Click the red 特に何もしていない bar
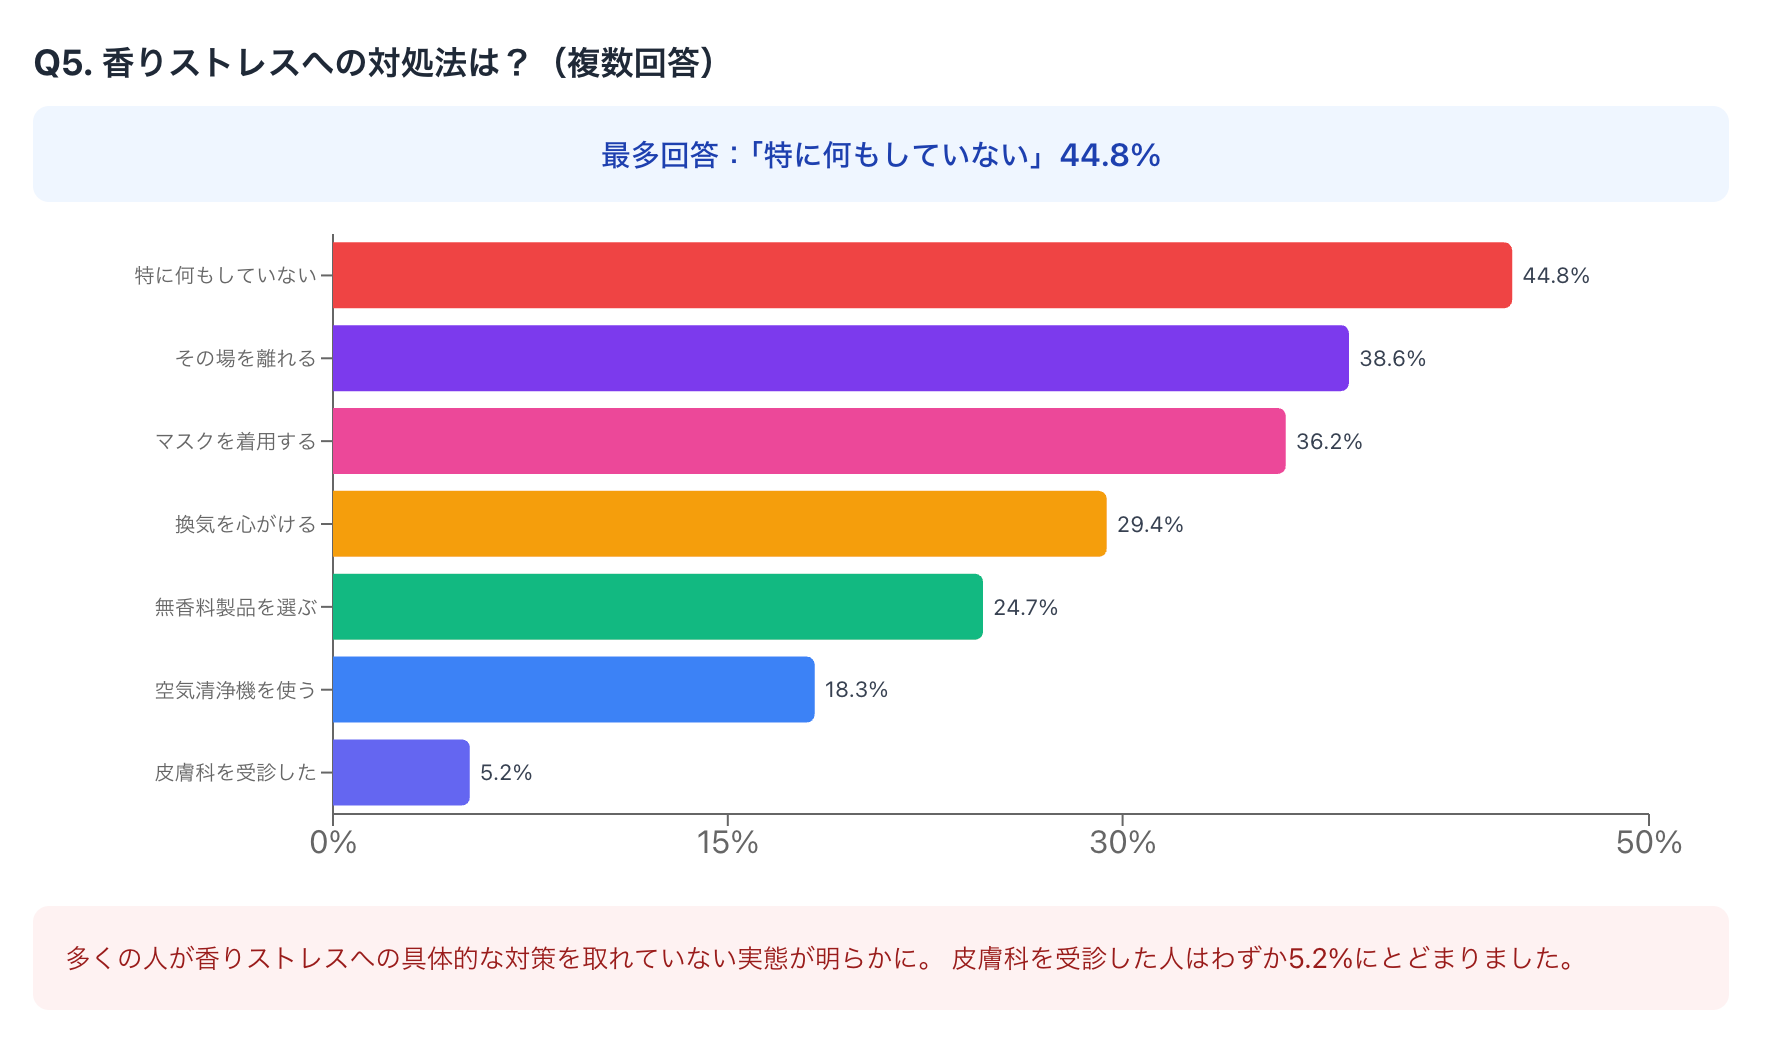 (921, 275)
